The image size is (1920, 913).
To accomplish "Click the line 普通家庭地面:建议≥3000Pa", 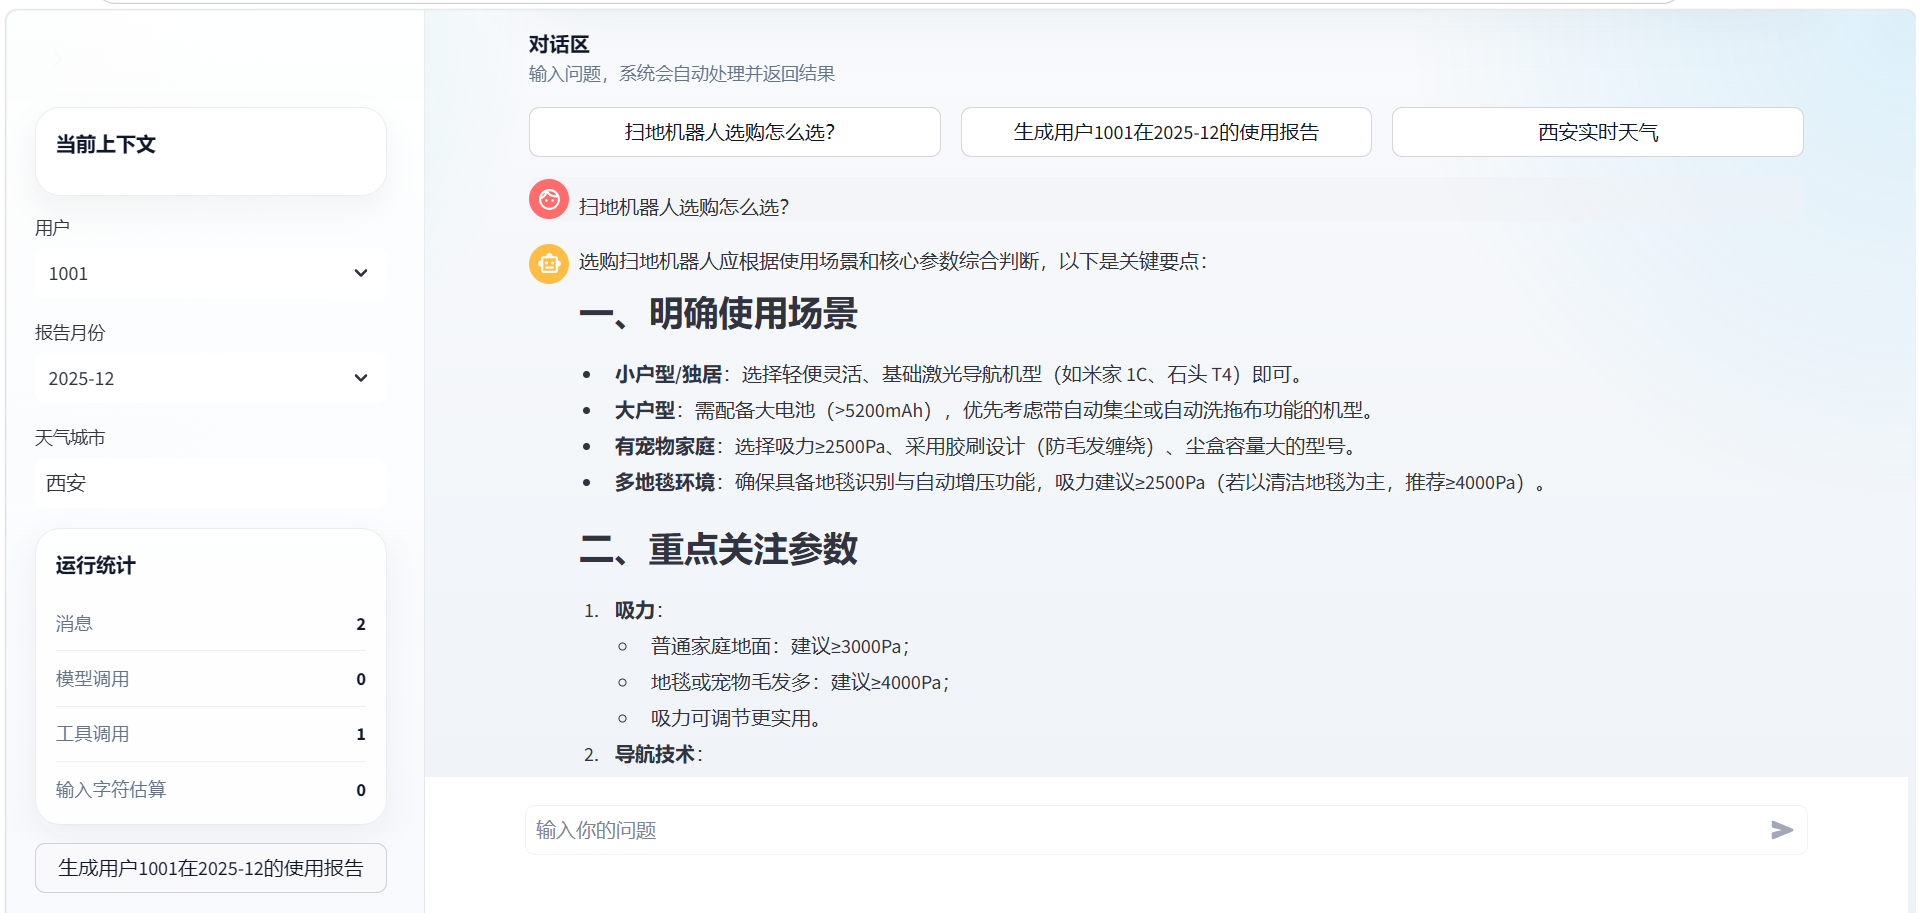I will point(780,646).
